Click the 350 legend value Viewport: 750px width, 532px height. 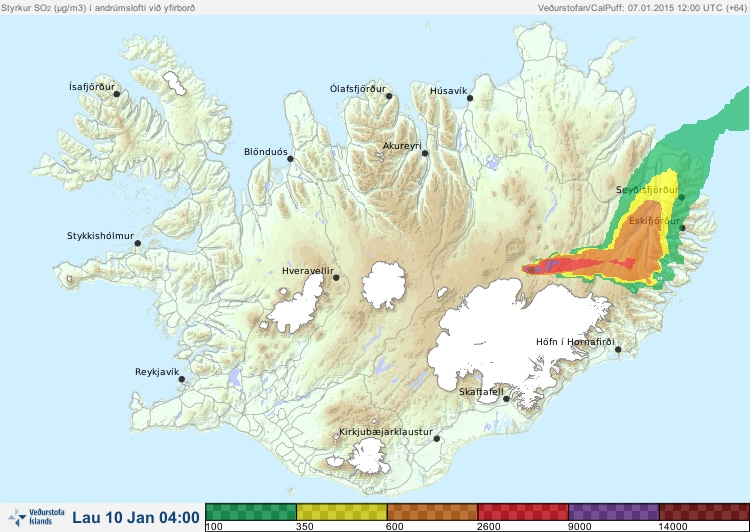click(x=305, y=526)
